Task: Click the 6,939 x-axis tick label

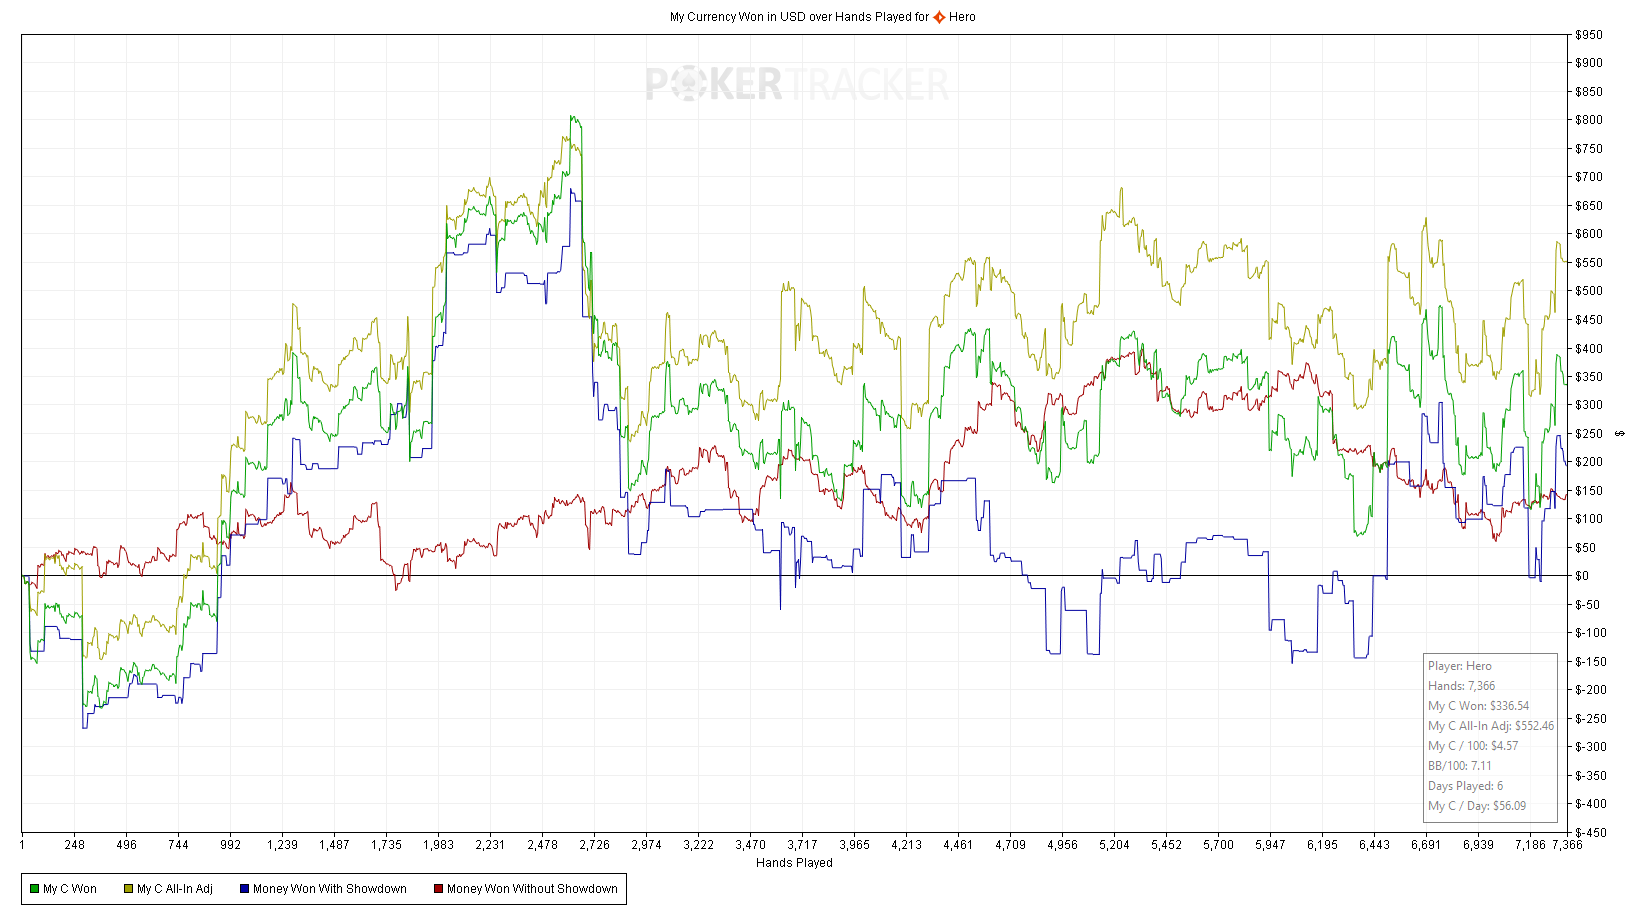Action: 1478,845
